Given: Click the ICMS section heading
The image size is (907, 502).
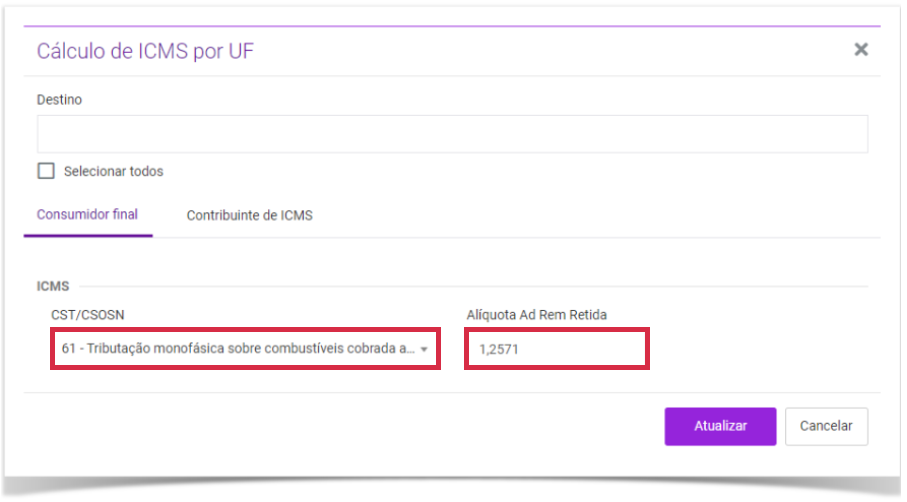Looking at the screenshot, I should [x=53, y=286].
